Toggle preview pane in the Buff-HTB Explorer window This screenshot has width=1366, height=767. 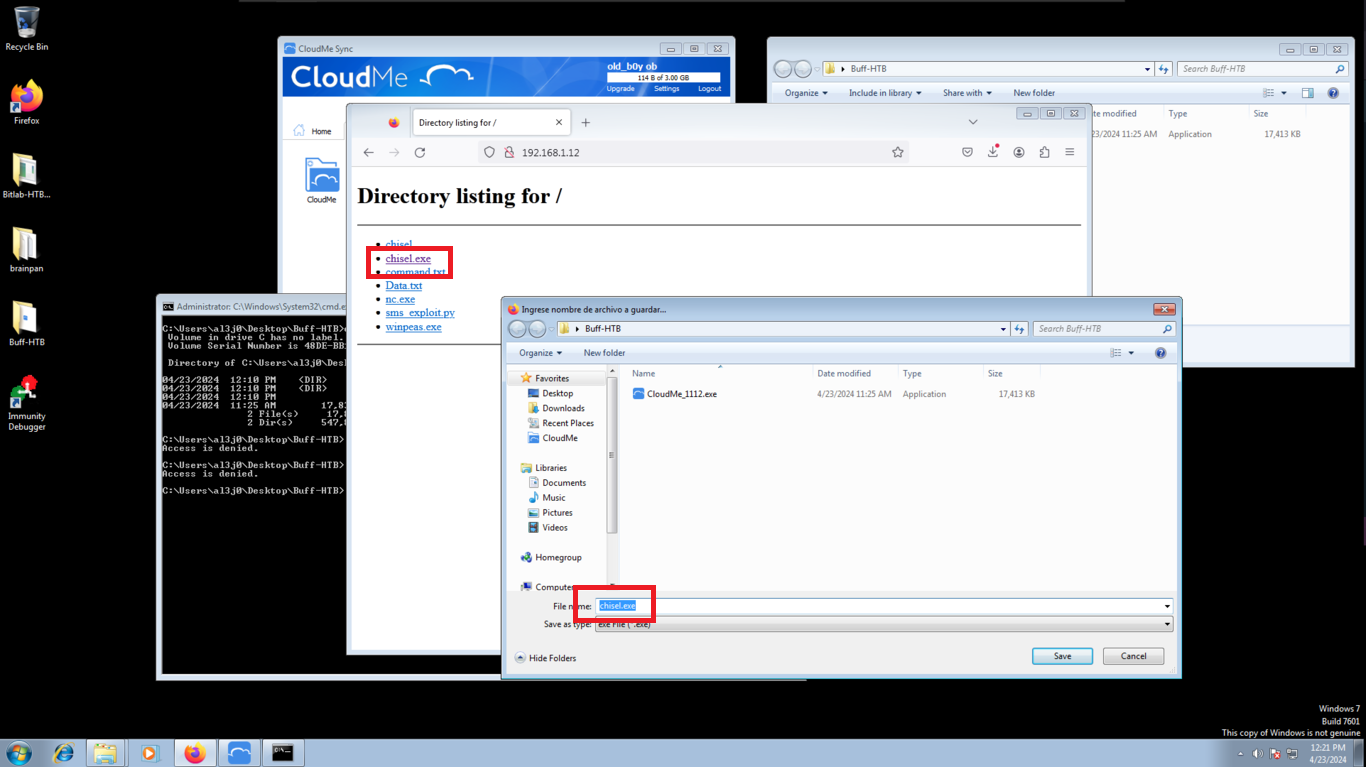tap(1307, 93)
